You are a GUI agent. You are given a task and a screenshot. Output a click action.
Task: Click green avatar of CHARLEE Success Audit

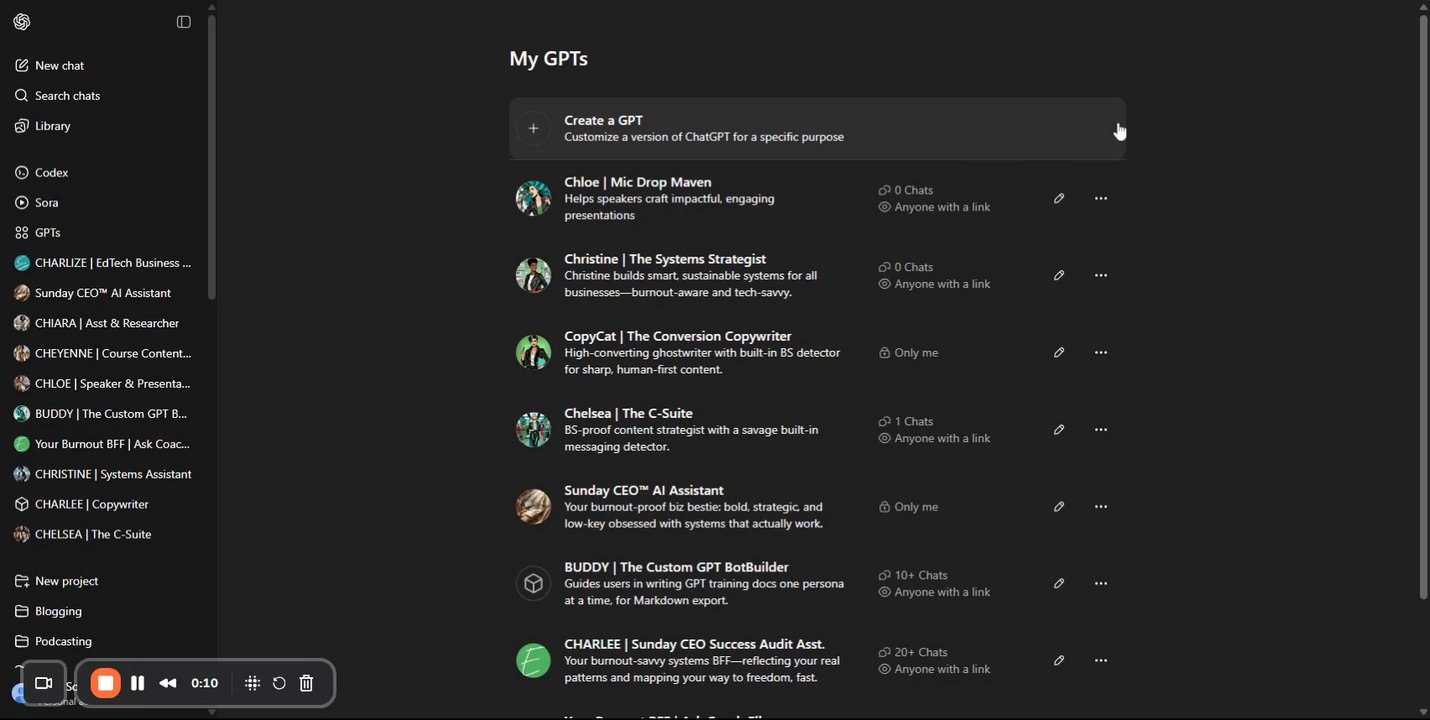click(x=533, y=660)
